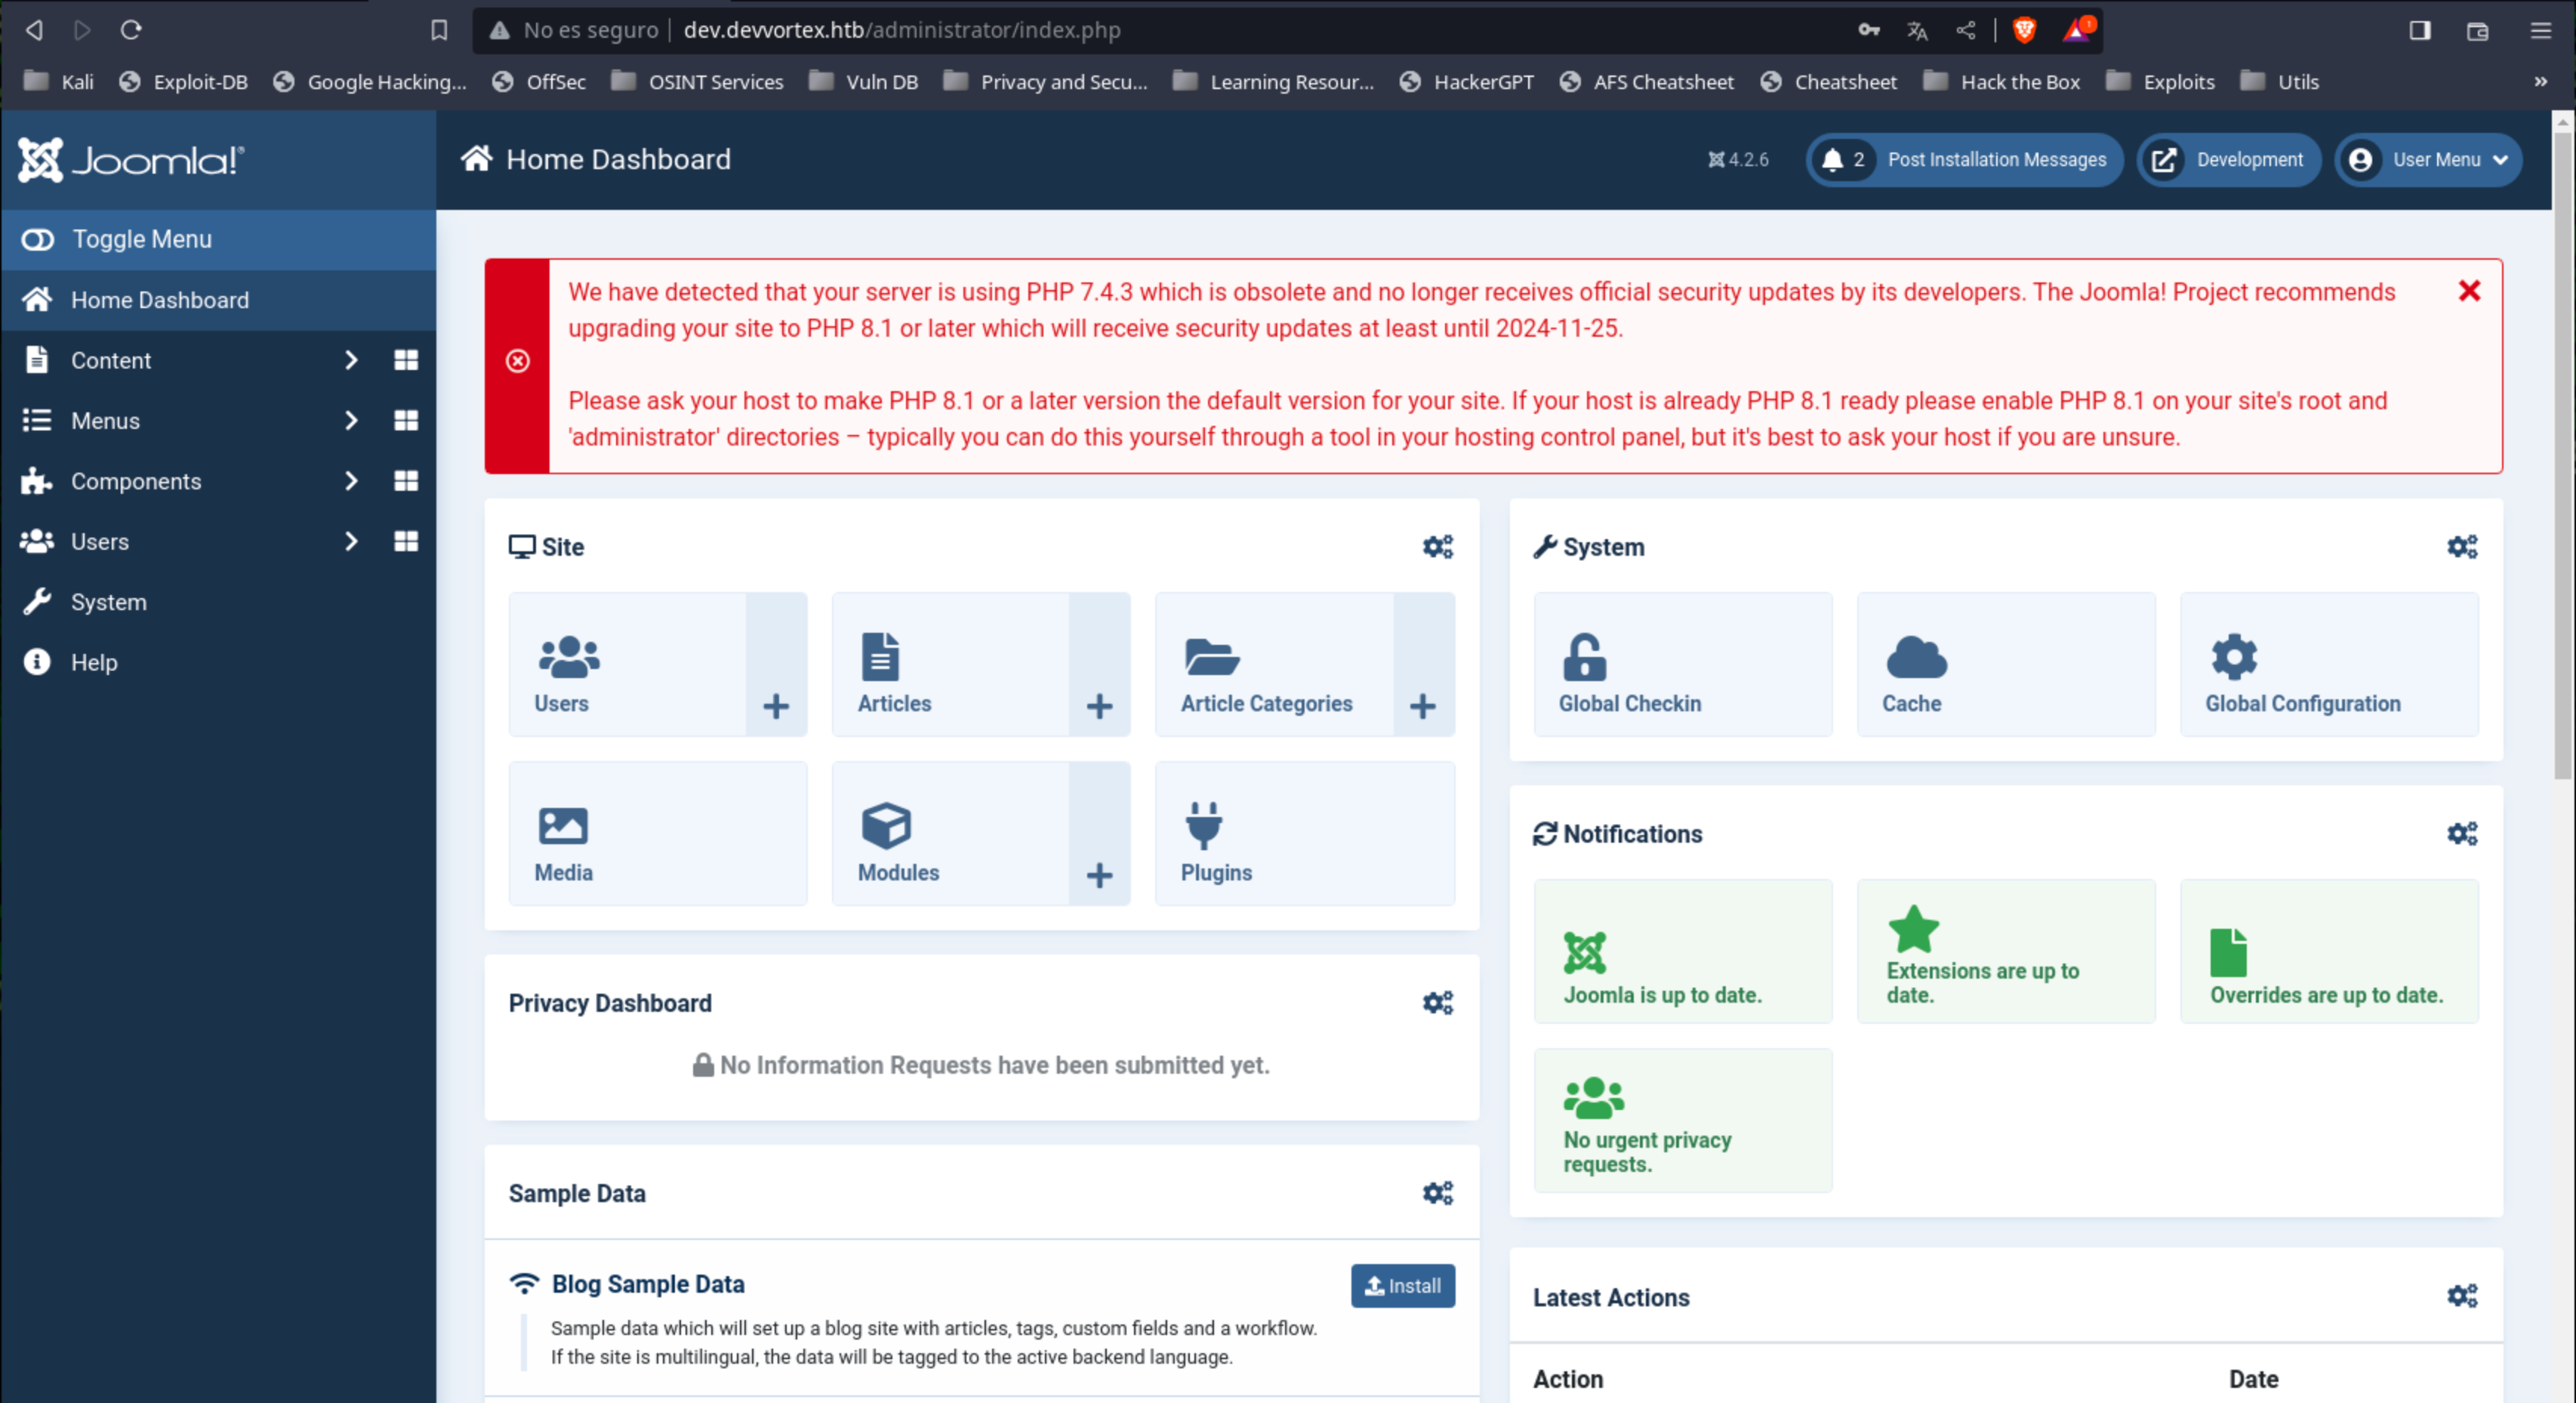
Task: Open Help from the sidebar
Action: (x=218, y=662)
